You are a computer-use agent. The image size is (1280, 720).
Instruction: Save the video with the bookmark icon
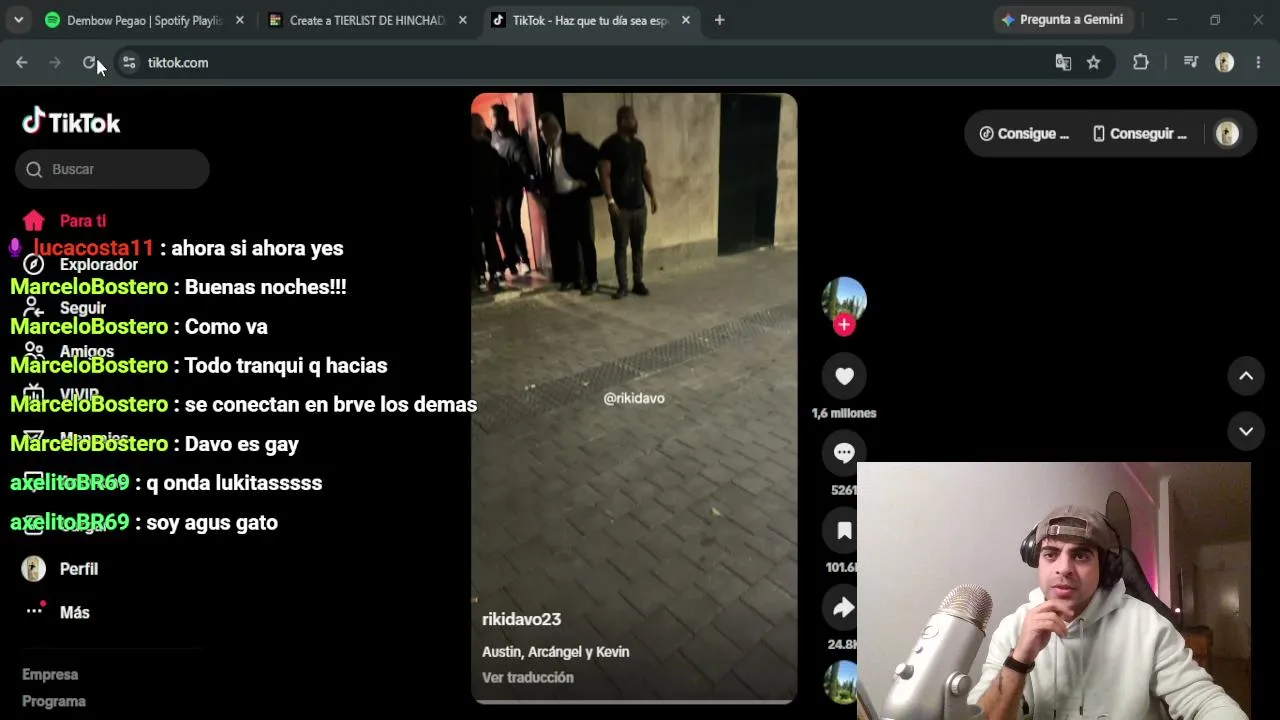(x=844, y=531)
